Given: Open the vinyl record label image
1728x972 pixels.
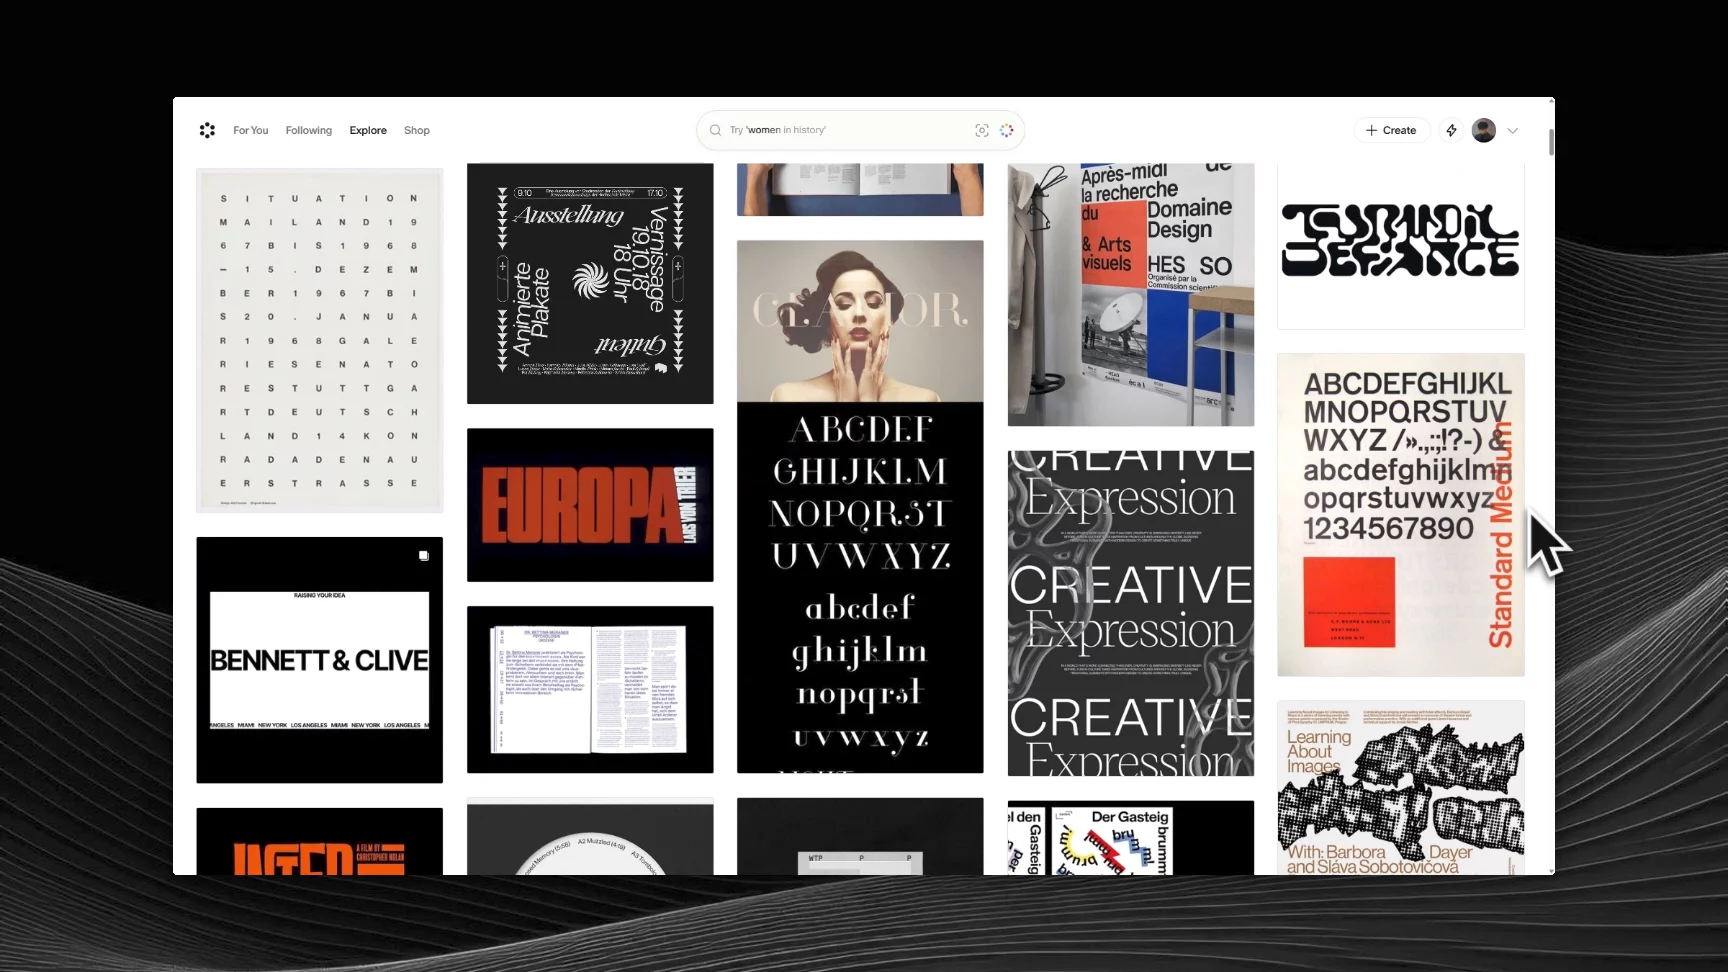Looking at the screenshot, I should pyautogui.click(x=590, y=836).
